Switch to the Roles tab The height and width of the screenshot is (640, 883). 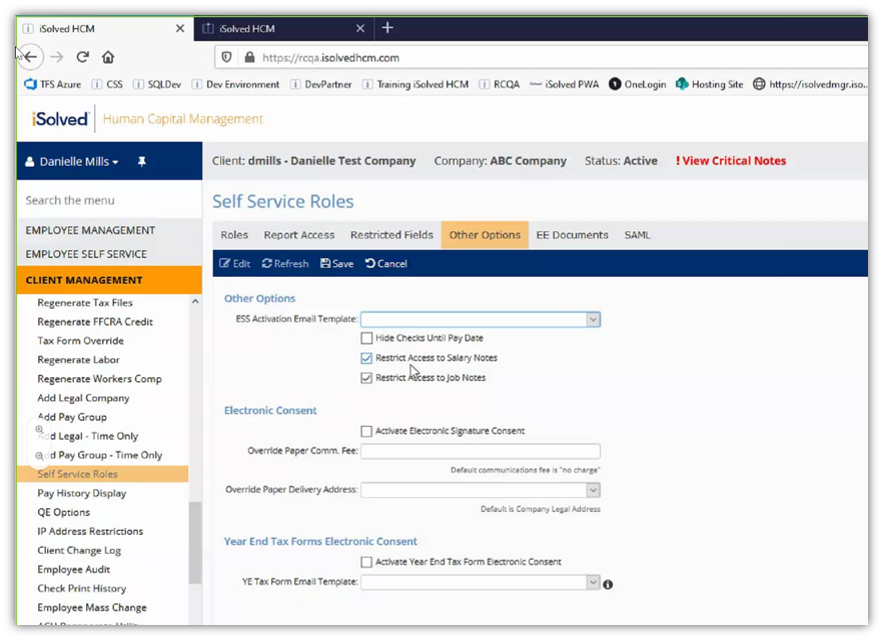click(234, 235)
